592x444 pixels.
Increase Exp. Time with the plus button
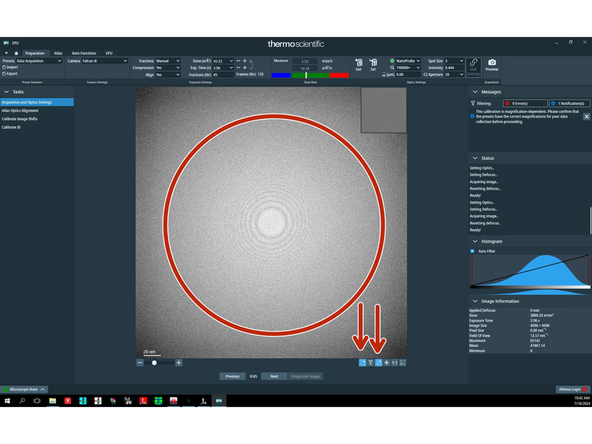[245, 68]
